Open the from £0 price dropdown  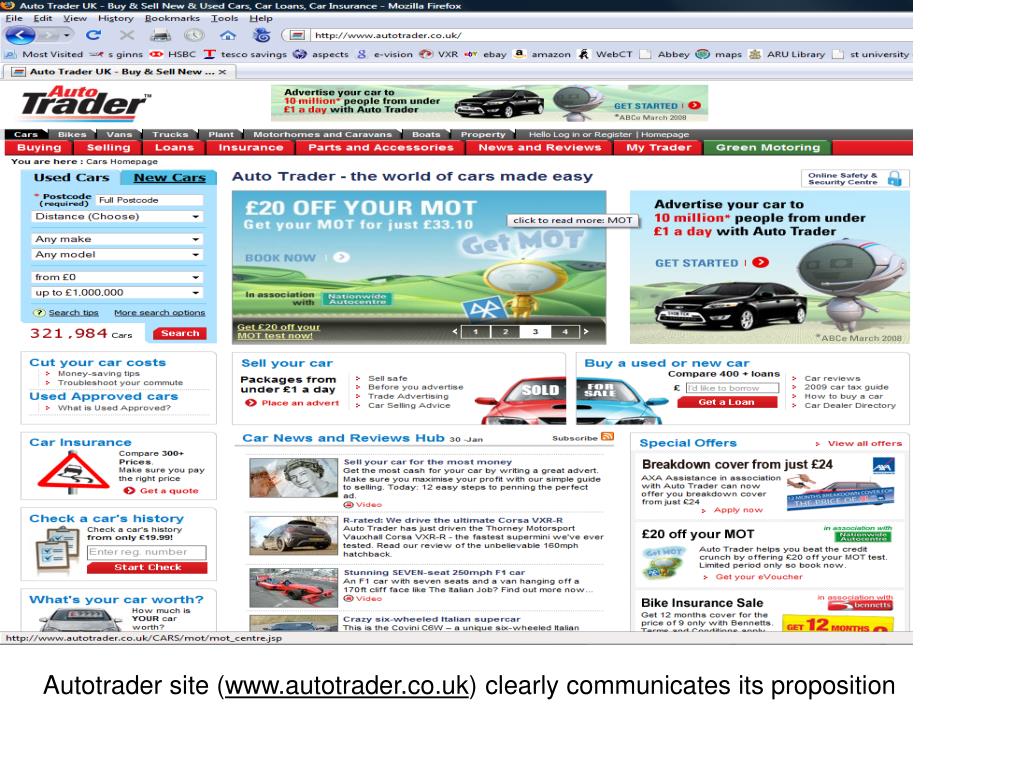click(x=118, y=277)
